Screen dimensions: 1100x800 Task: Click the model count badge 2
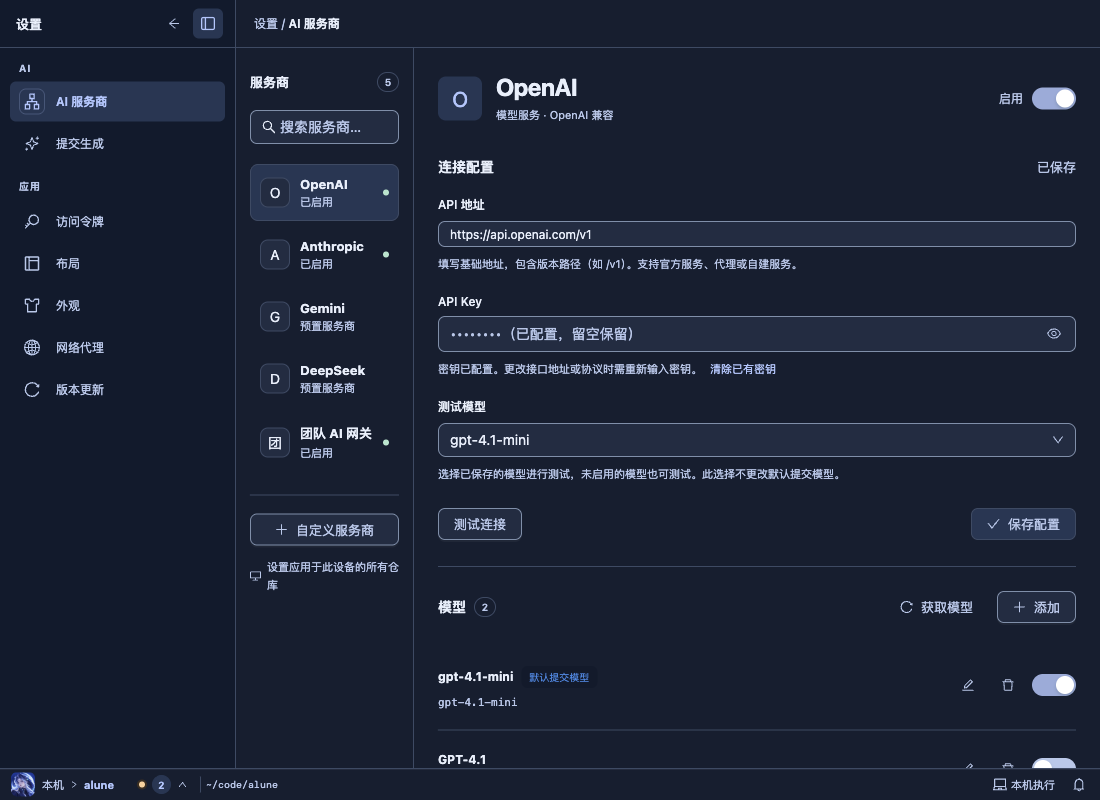pos(485,607)
